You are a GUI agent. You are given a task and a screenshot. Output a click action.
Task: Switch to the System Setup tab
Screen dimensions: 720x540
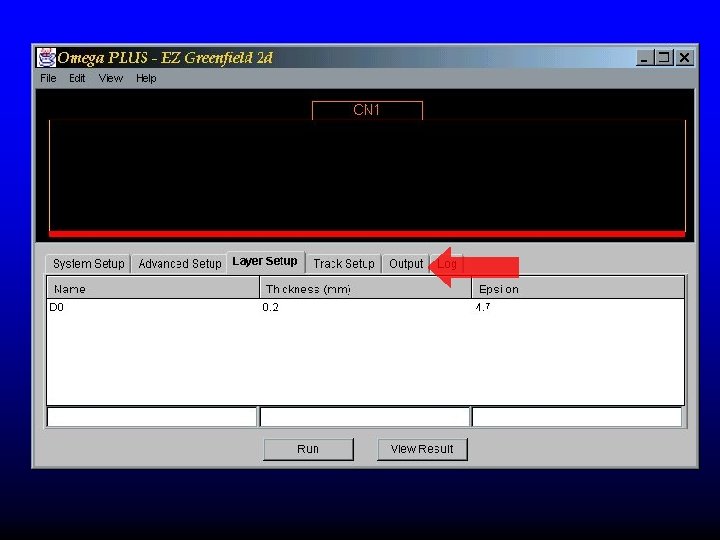88,264
